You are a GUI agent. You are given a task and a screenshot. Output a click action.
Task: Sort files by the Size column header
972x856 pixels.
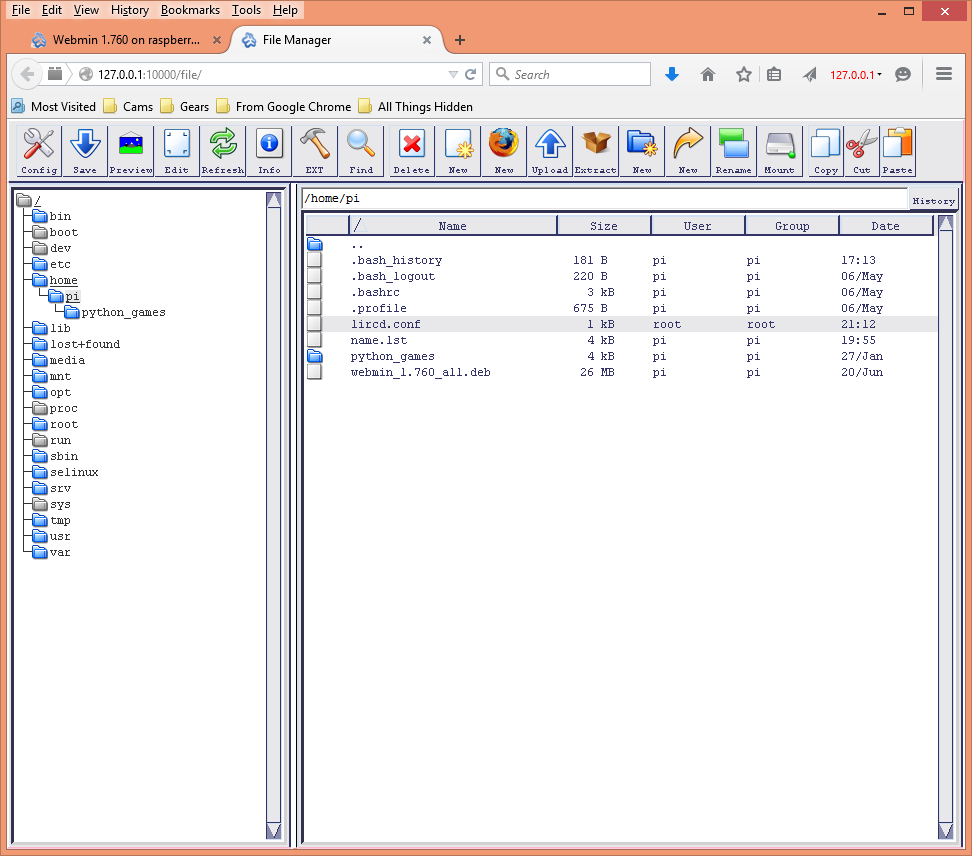tap(604, 226)
